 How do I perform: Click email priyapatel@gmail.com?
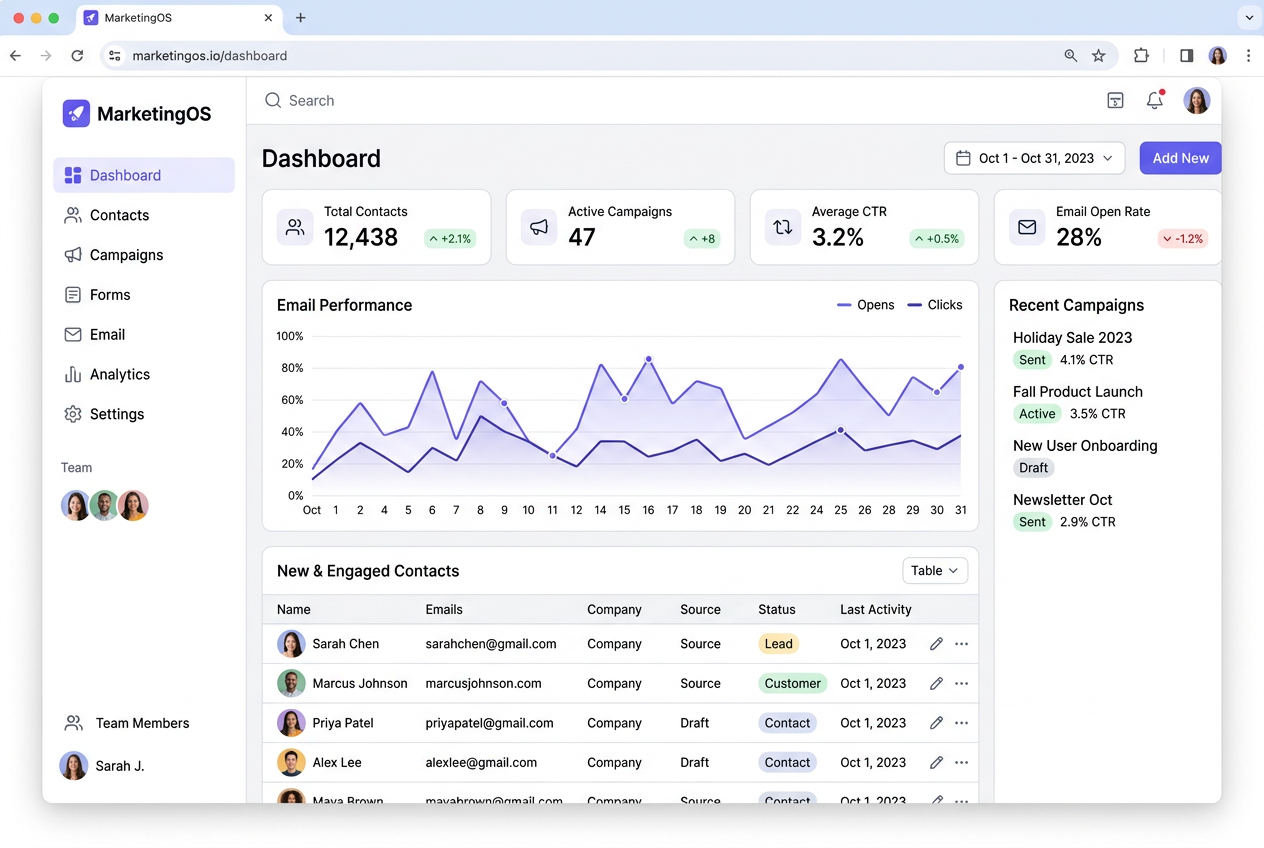pos(490,723)
